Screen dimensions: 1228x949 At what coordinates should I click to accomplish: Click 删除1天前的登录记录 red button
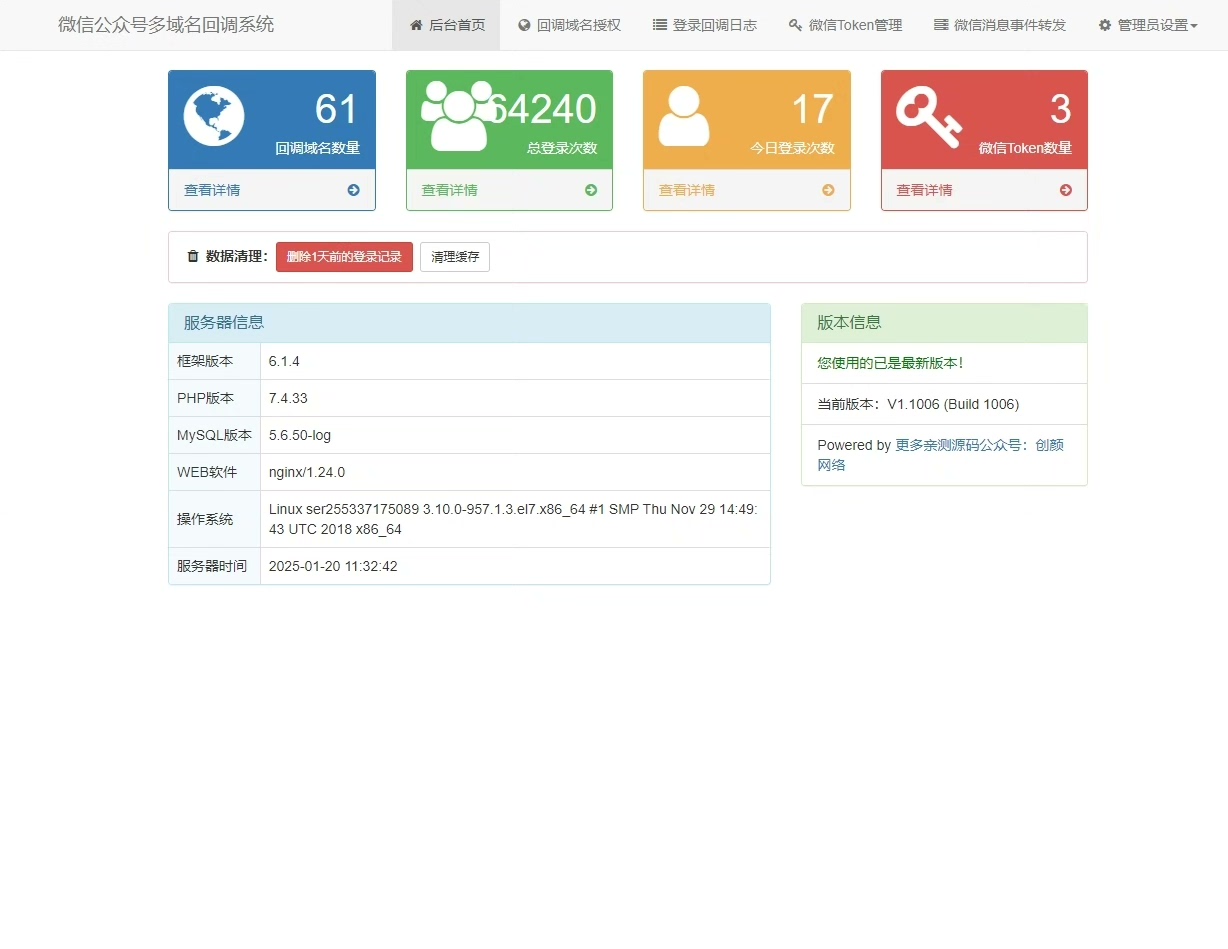click(x=344, y=257)
